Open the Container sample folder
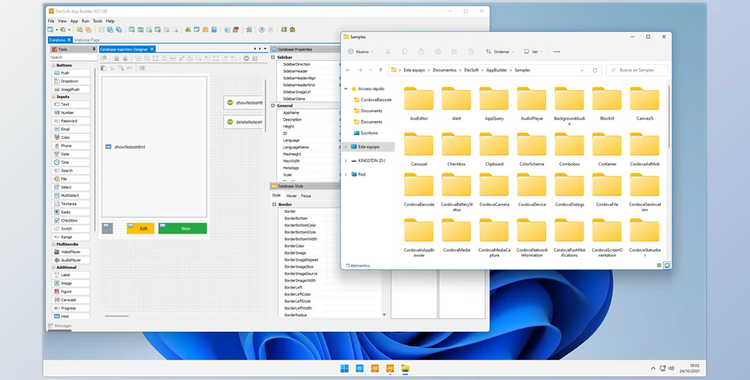This screenshot has width=750, height=380. click(x=607, y=149)
